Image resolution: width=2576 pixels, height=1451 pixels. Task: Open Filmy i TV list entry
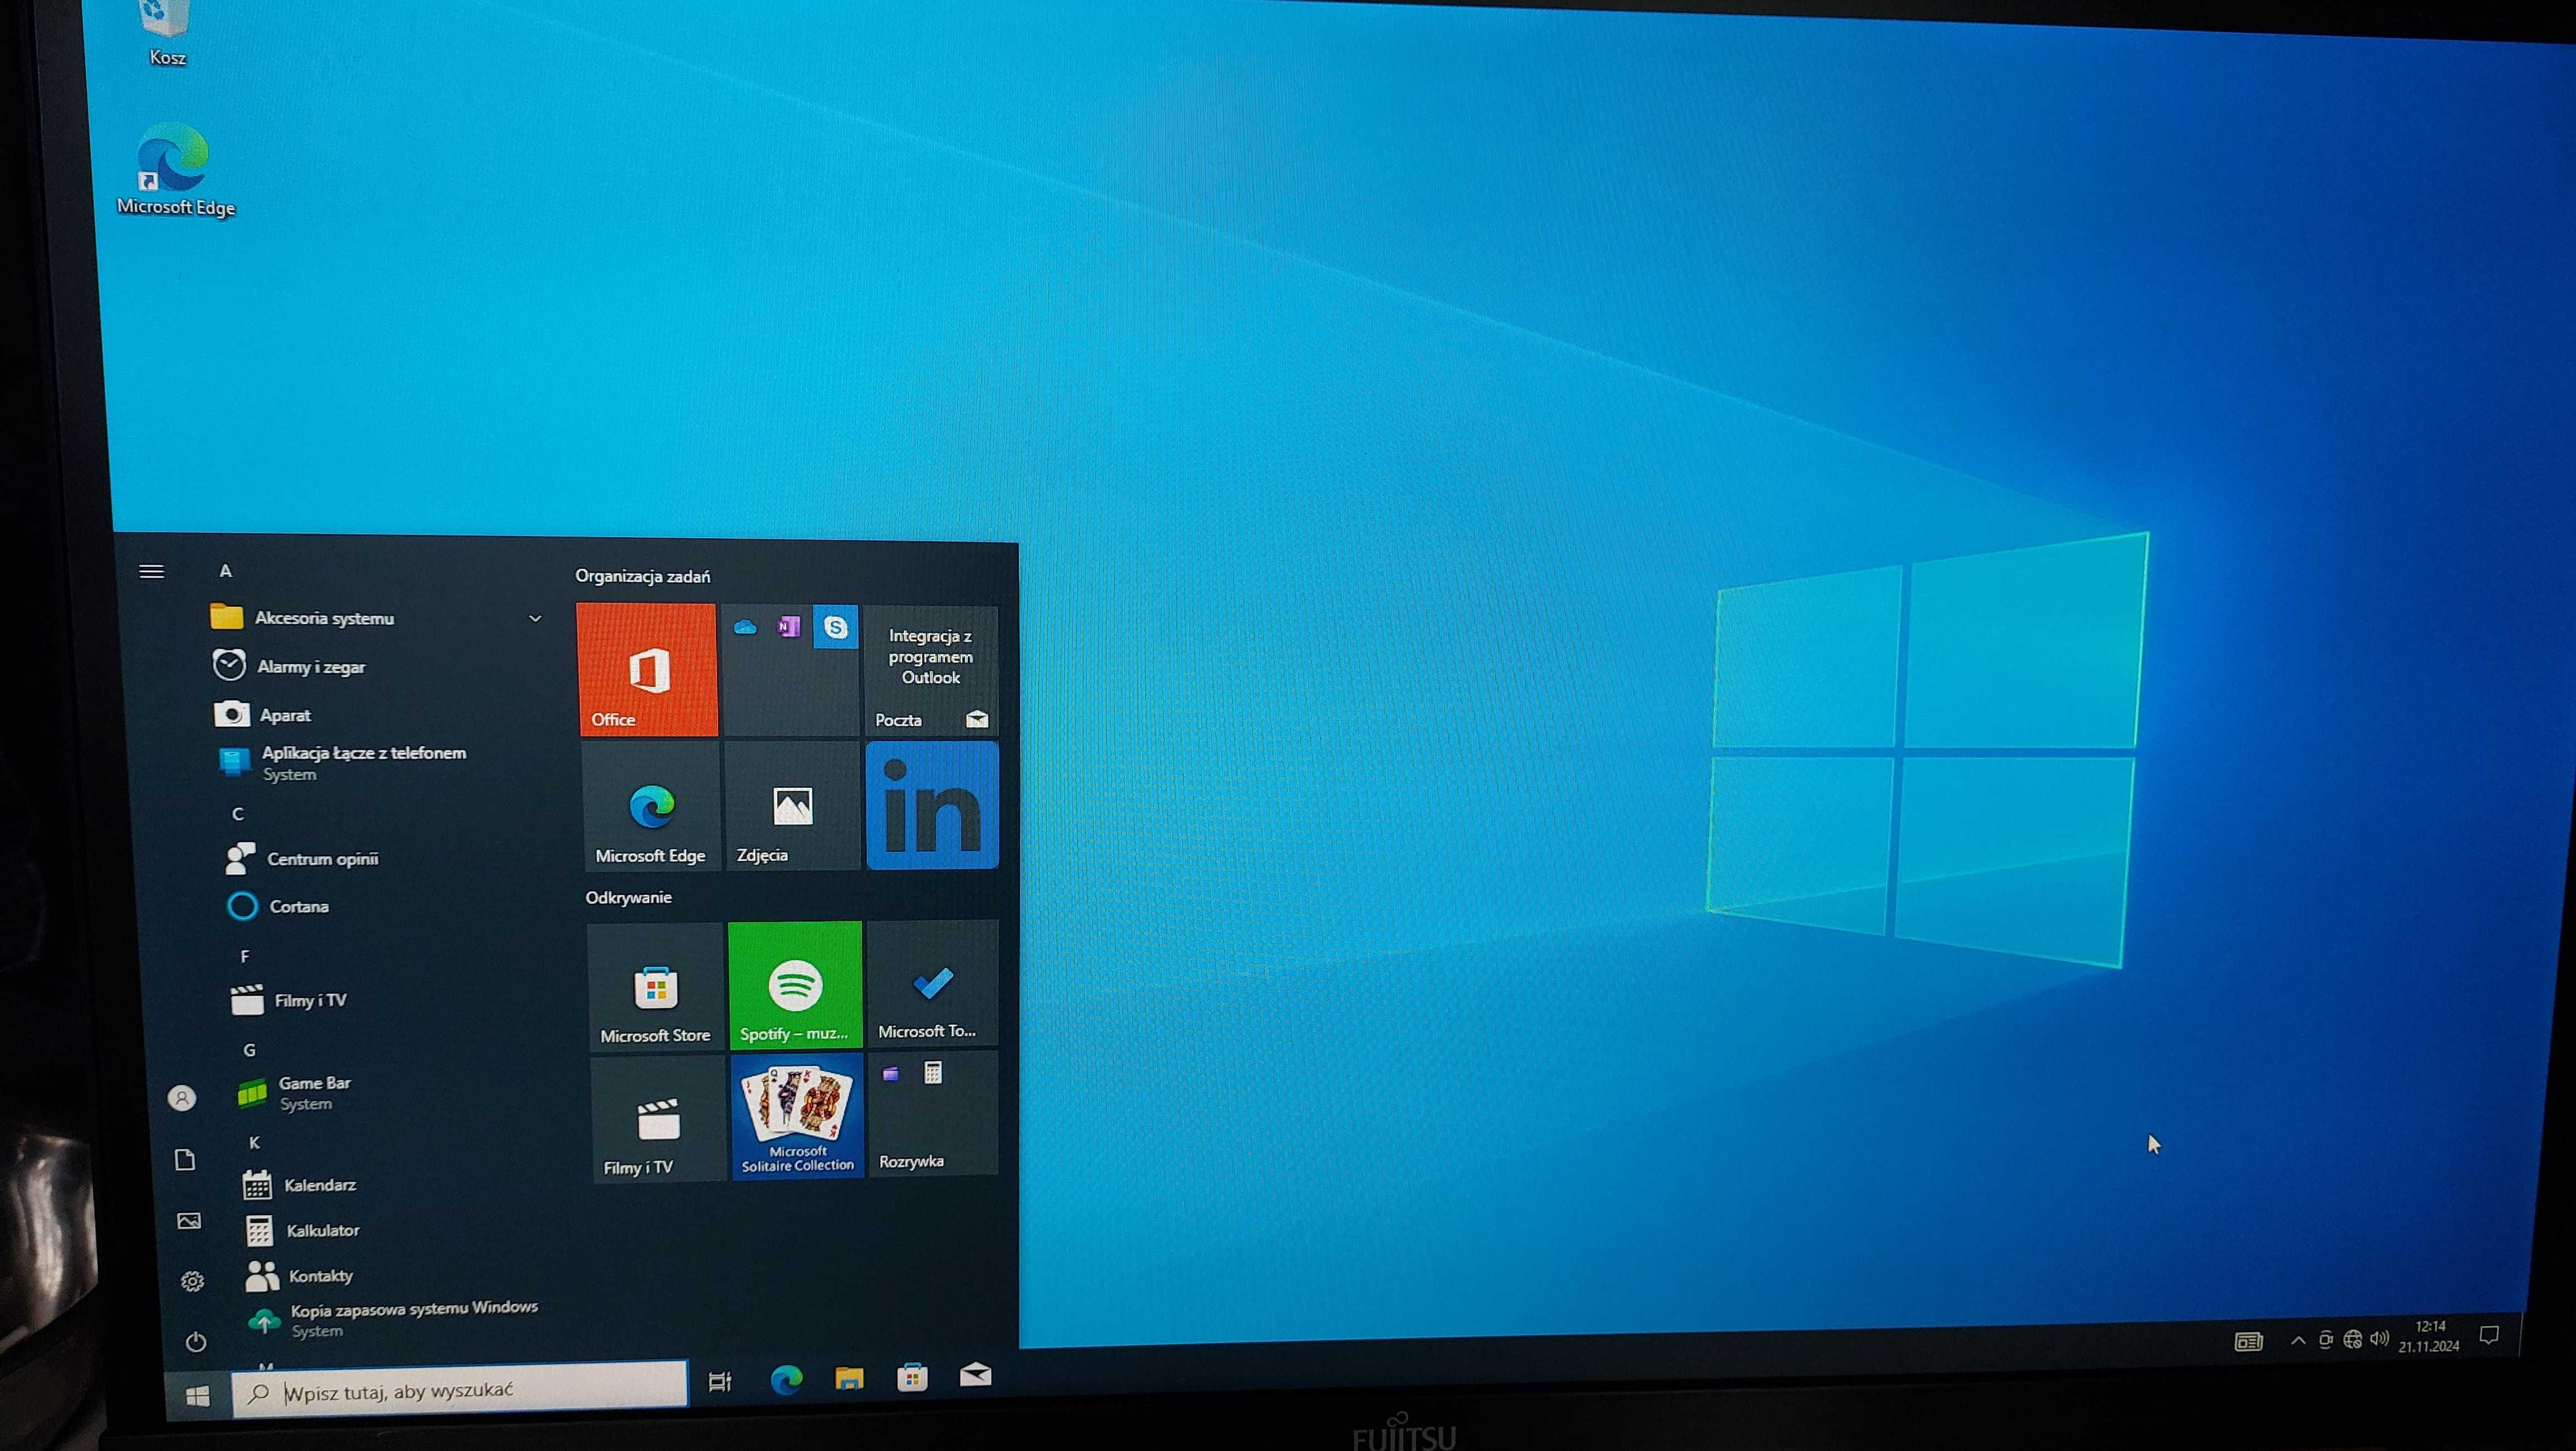[x=310, y=1000]
